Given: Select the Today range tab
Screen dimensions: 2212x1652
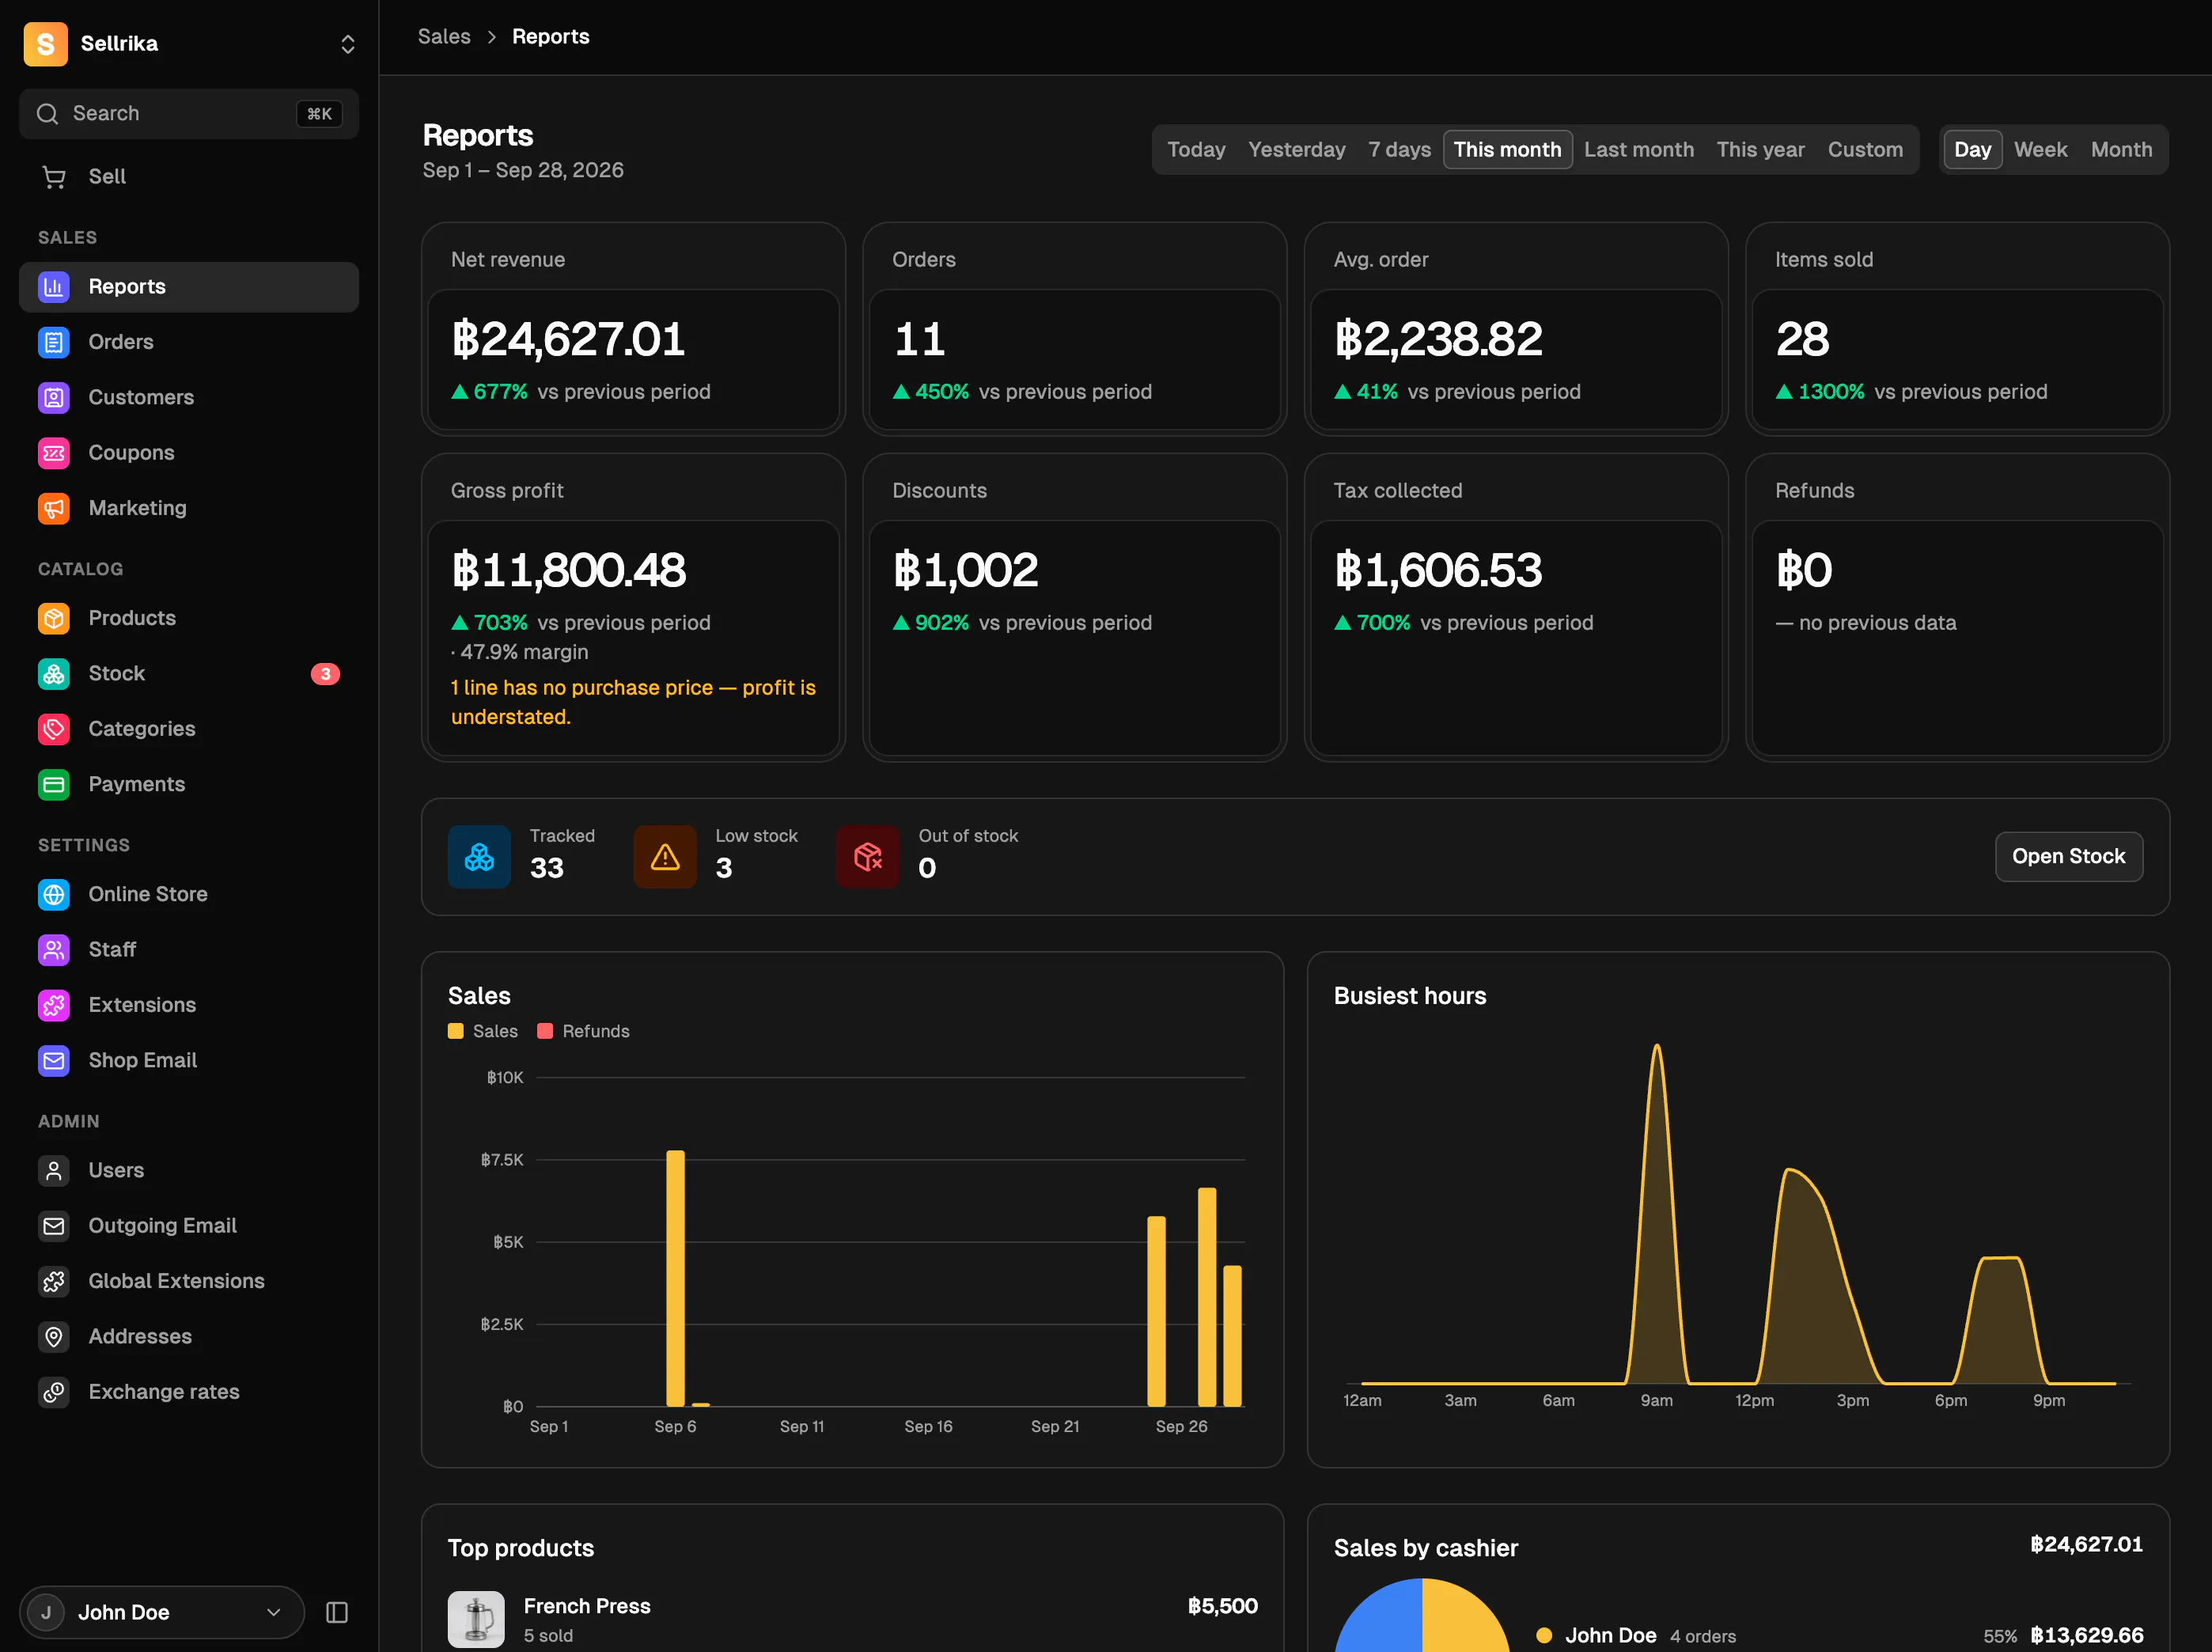Looking at the screenshot, I should coord(1196,150).
